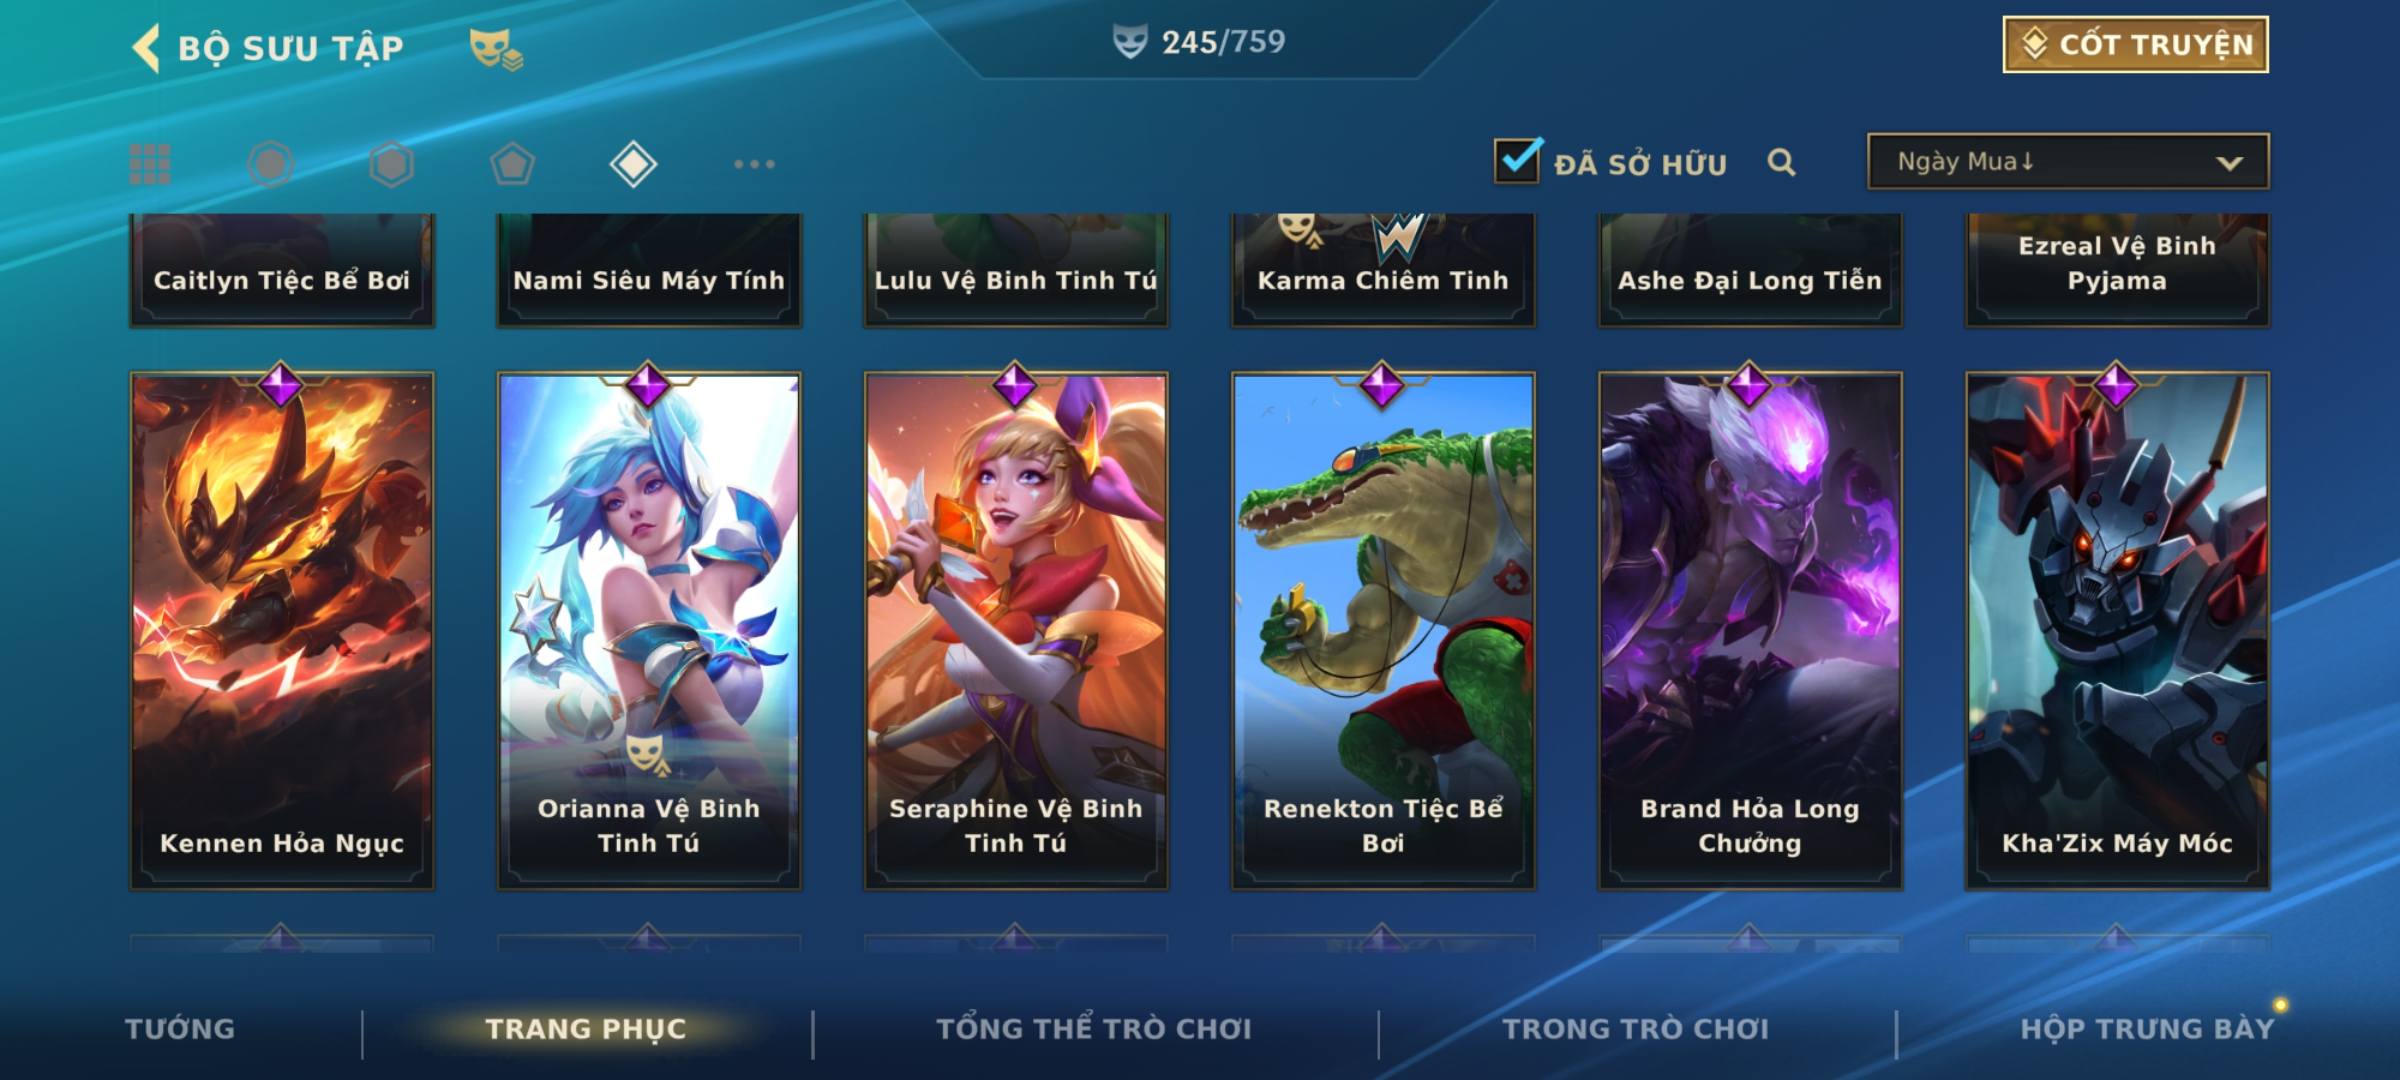Switch to the Tướng tab
The image size is (2400, 1080).
pyautogui.click(x=180, y=1029)
